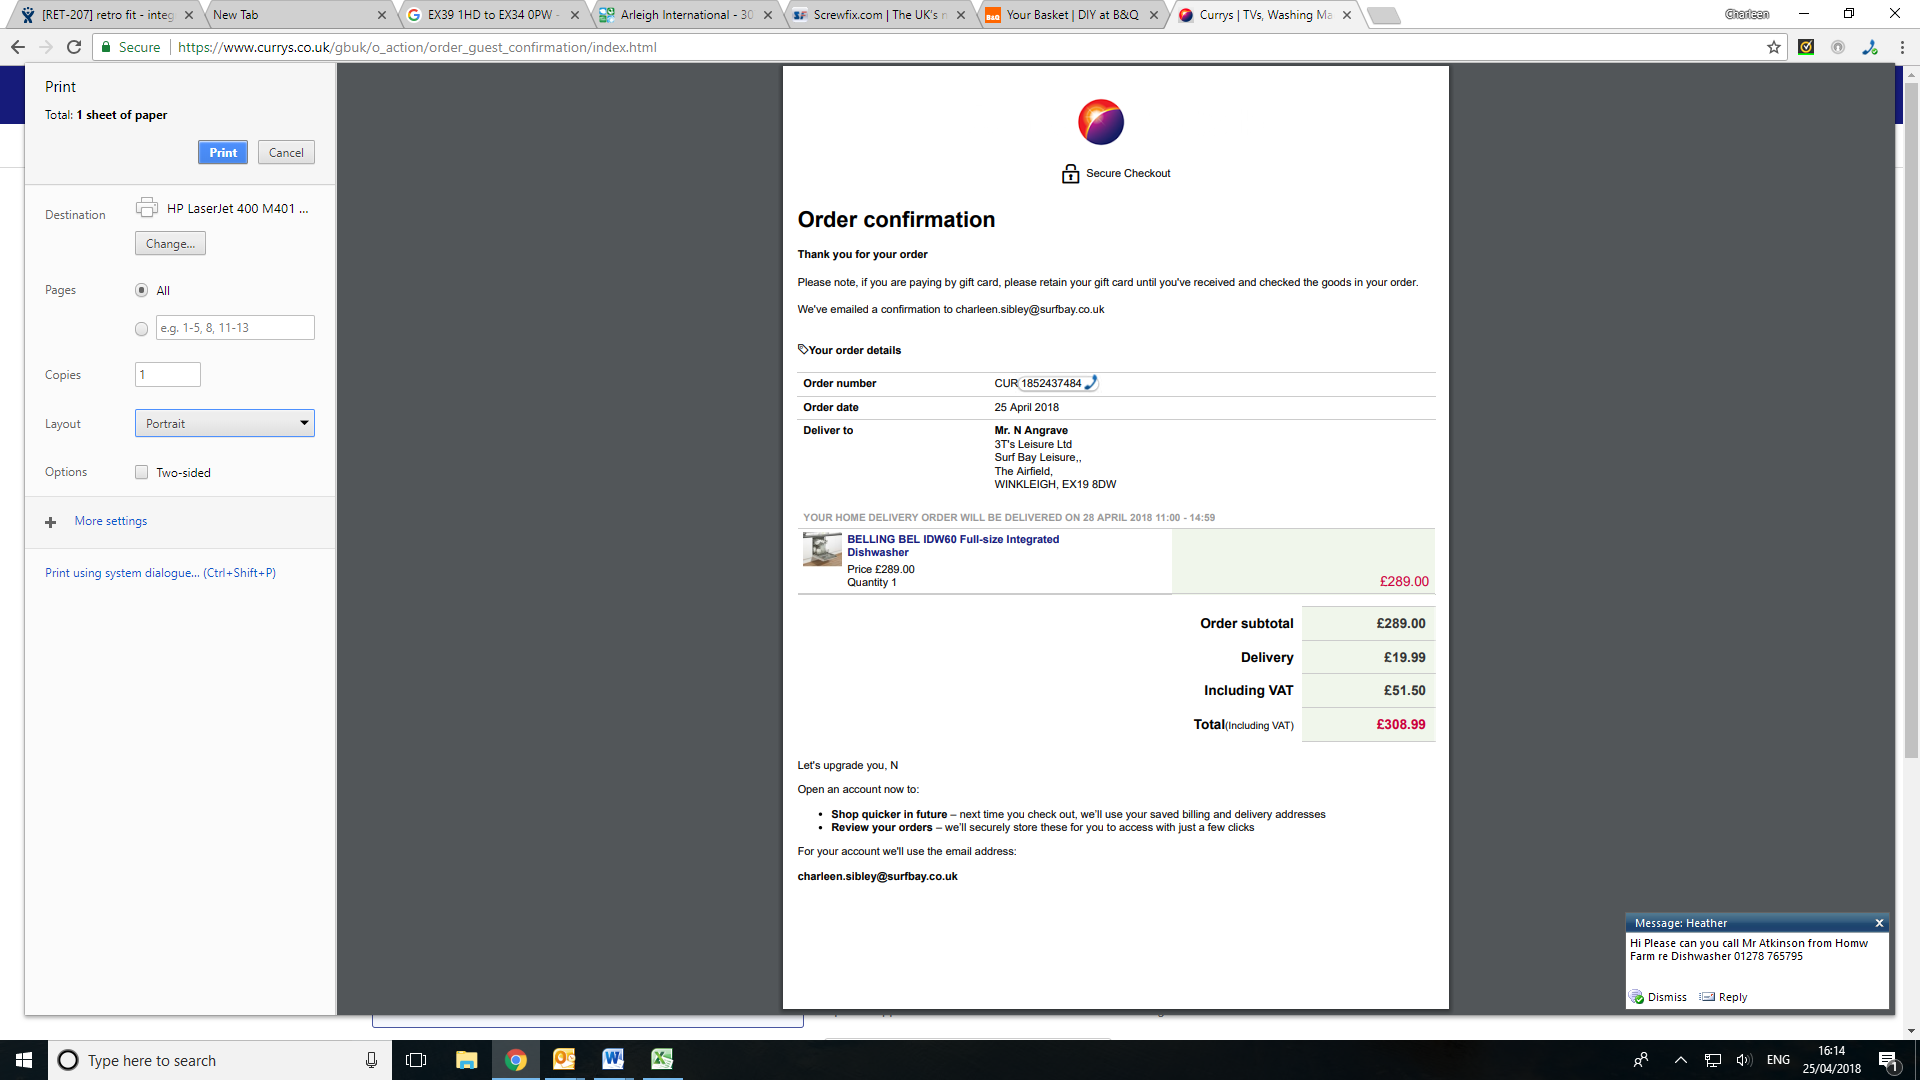This screenshot has height=1080, width=1920.
Task: Expand More settings
Action: coord(110,521)
